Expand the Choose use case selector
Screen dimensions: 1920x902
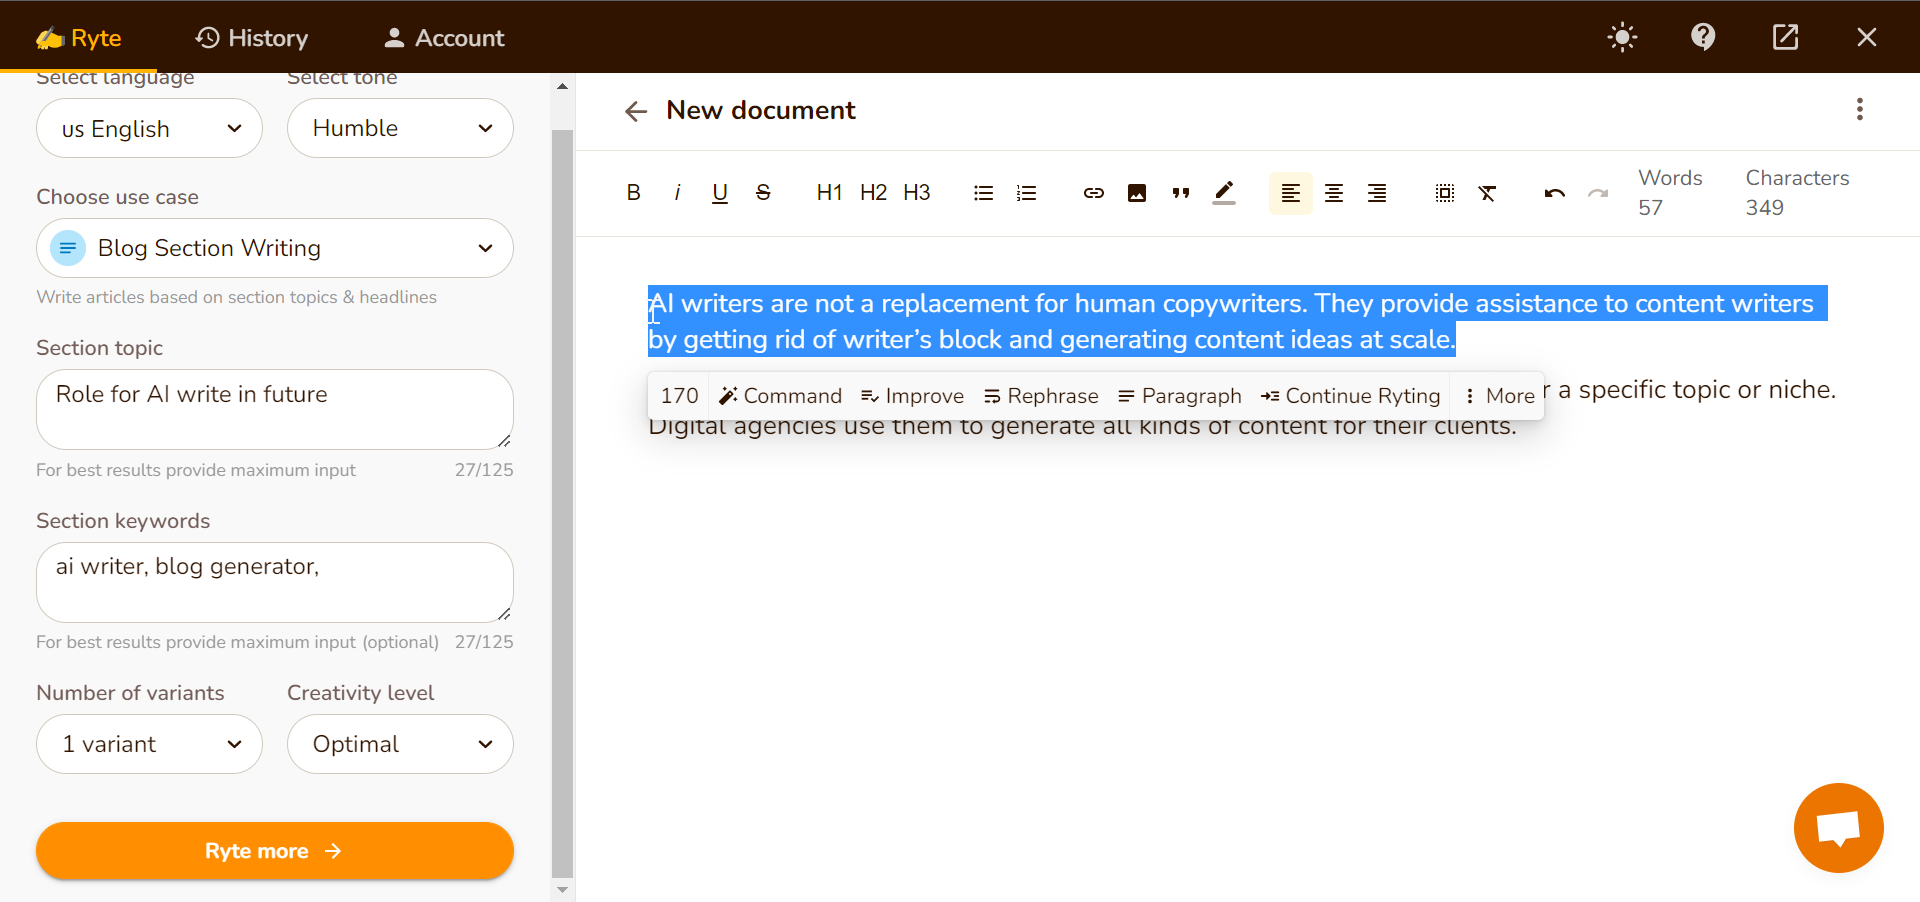pos(274,248)
